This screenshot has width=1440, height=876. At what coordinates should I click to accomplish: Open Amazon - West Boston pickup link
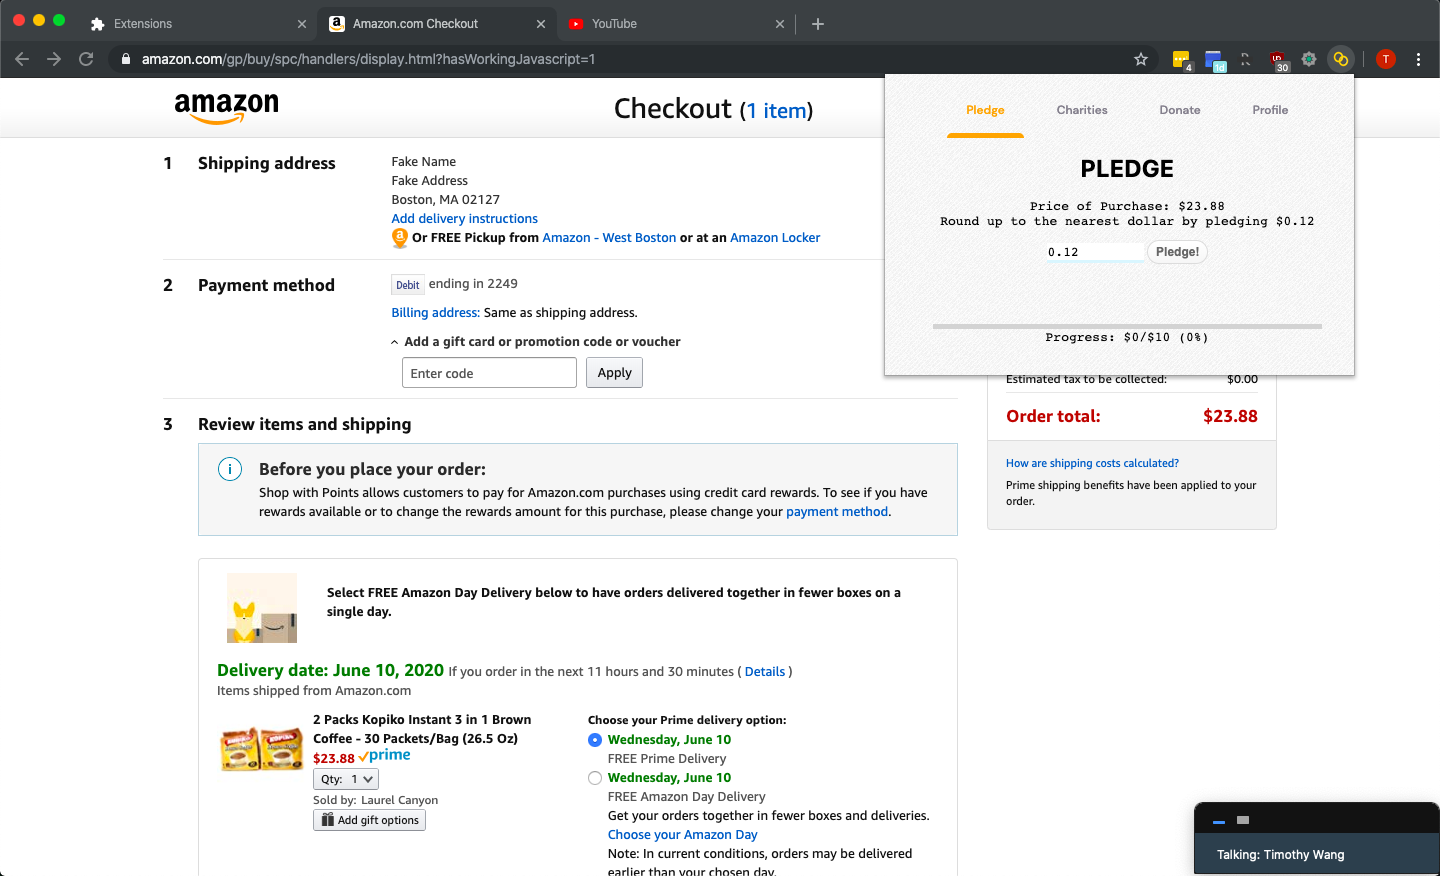[x=609, y=238]
